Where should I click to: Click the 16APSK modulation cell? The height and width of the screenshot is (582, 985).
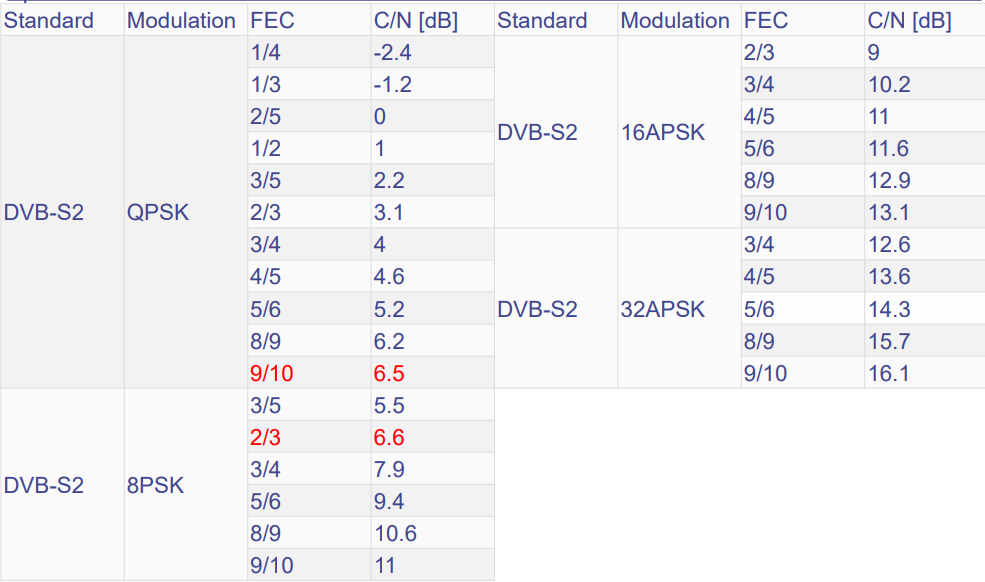tap(662, 132)
